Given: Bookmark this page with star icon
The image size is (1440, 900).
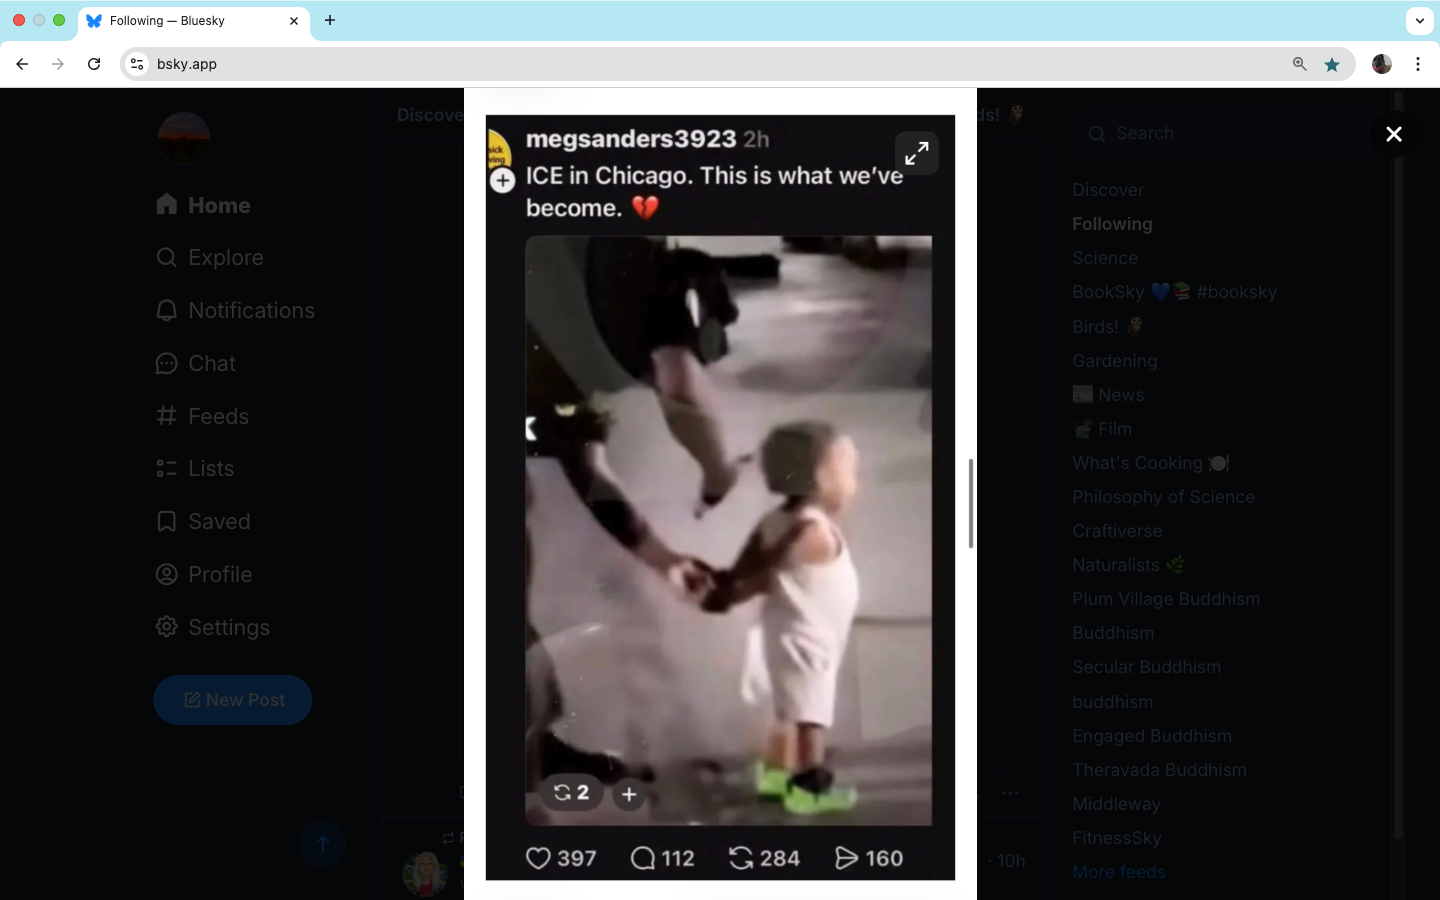Looking at the screenshot, I should (x=1332, y=64).
